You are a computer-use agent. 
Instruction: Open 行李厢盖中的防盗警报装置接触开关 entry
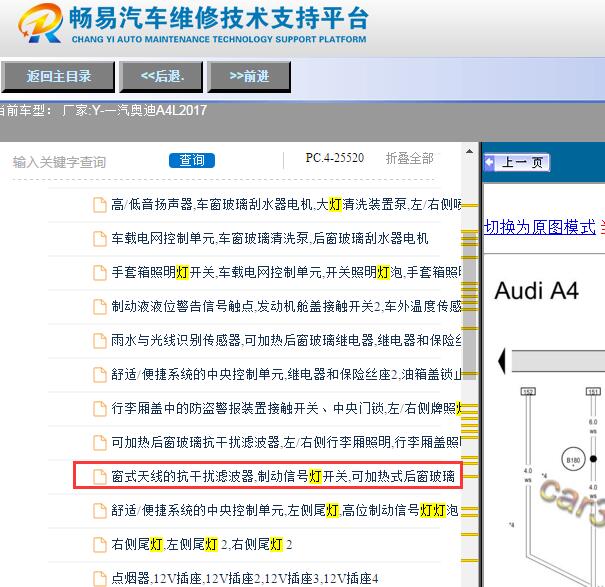click(x=286, y=408)
